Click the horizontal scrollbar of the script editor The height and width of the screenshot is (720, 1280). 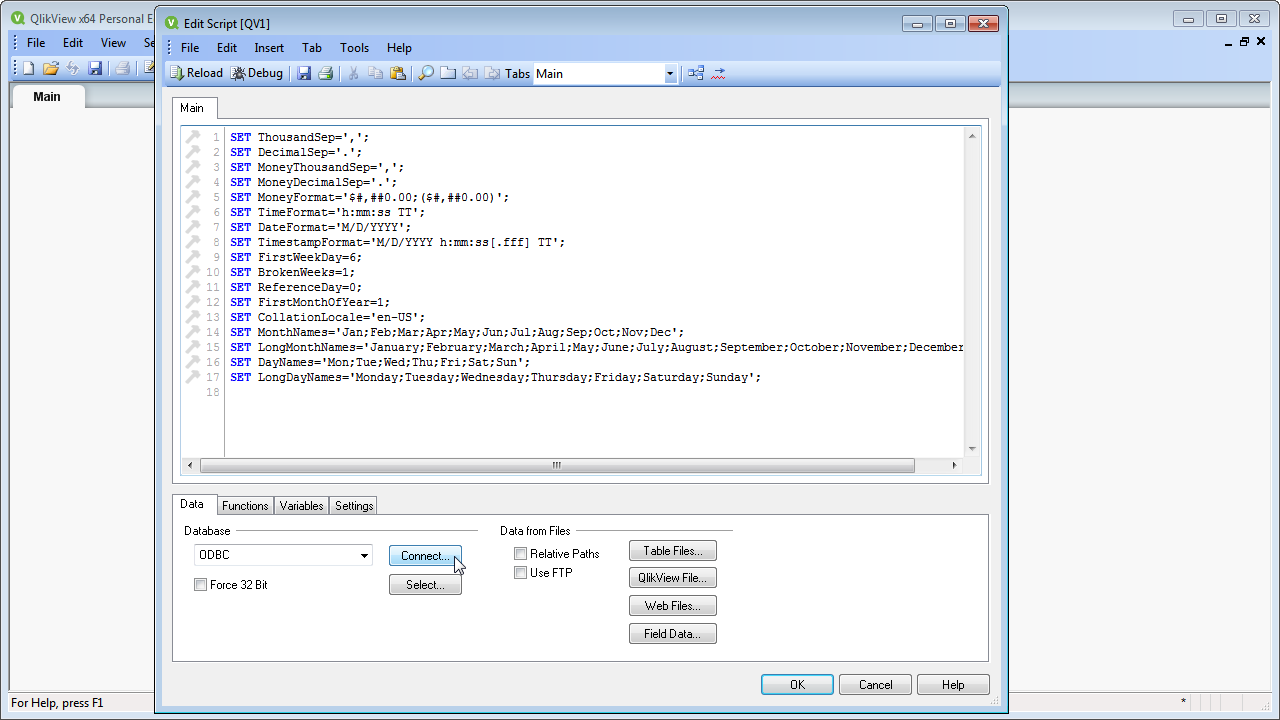[557, 466]
